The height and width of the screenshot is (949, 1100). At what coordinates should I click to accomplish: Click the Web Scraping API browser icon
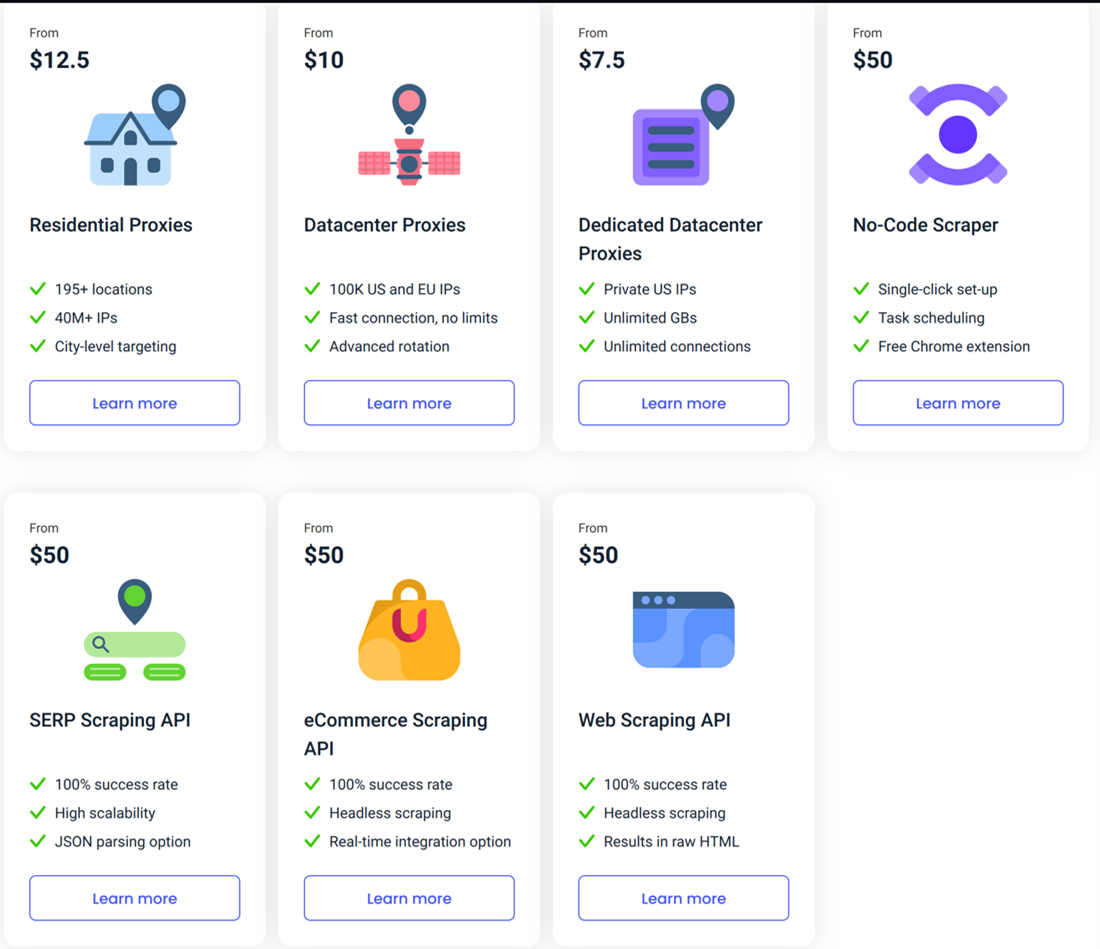(683, 630)
